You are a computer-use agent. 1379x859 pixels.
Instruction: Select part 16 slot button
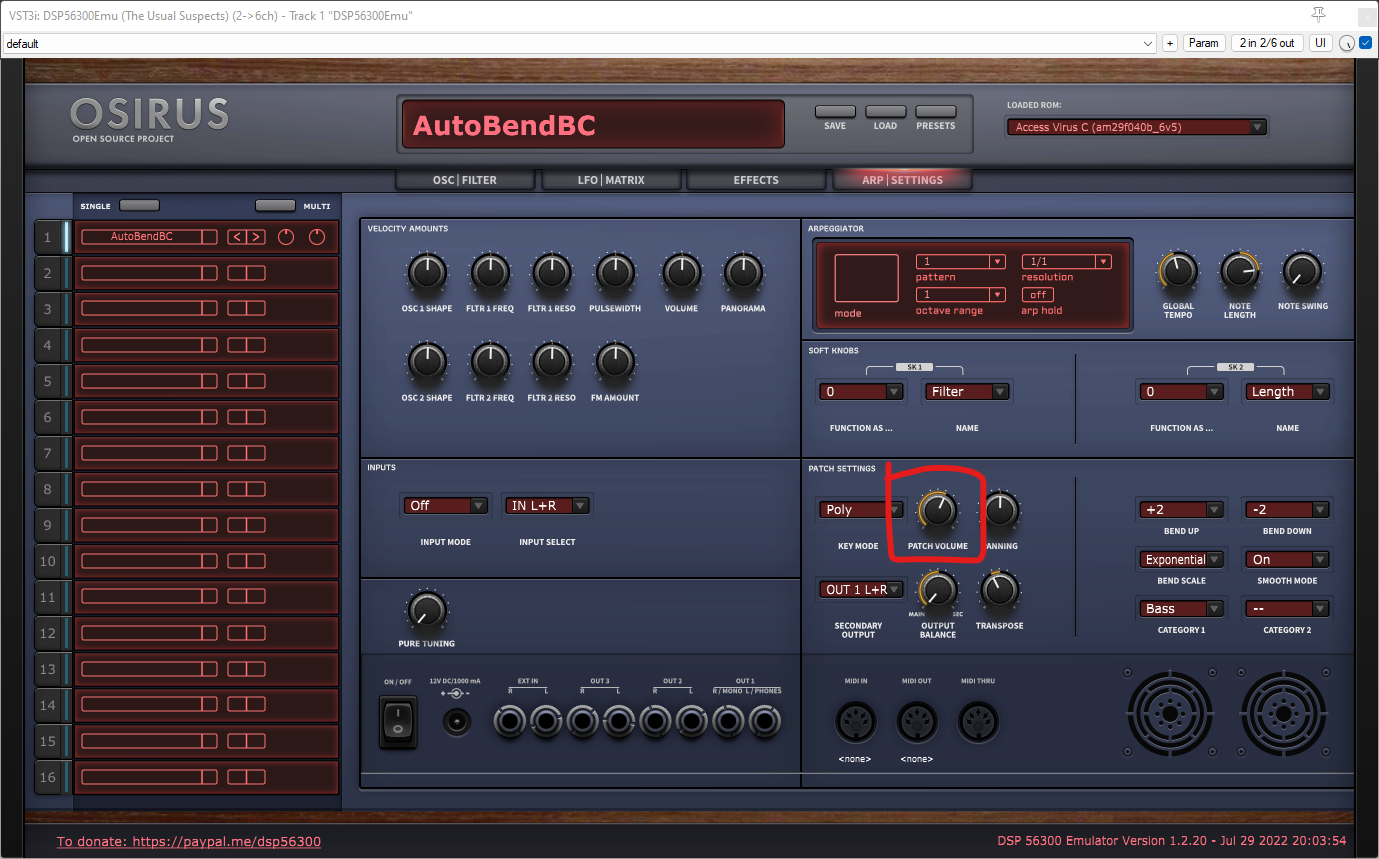click(48, 777)
